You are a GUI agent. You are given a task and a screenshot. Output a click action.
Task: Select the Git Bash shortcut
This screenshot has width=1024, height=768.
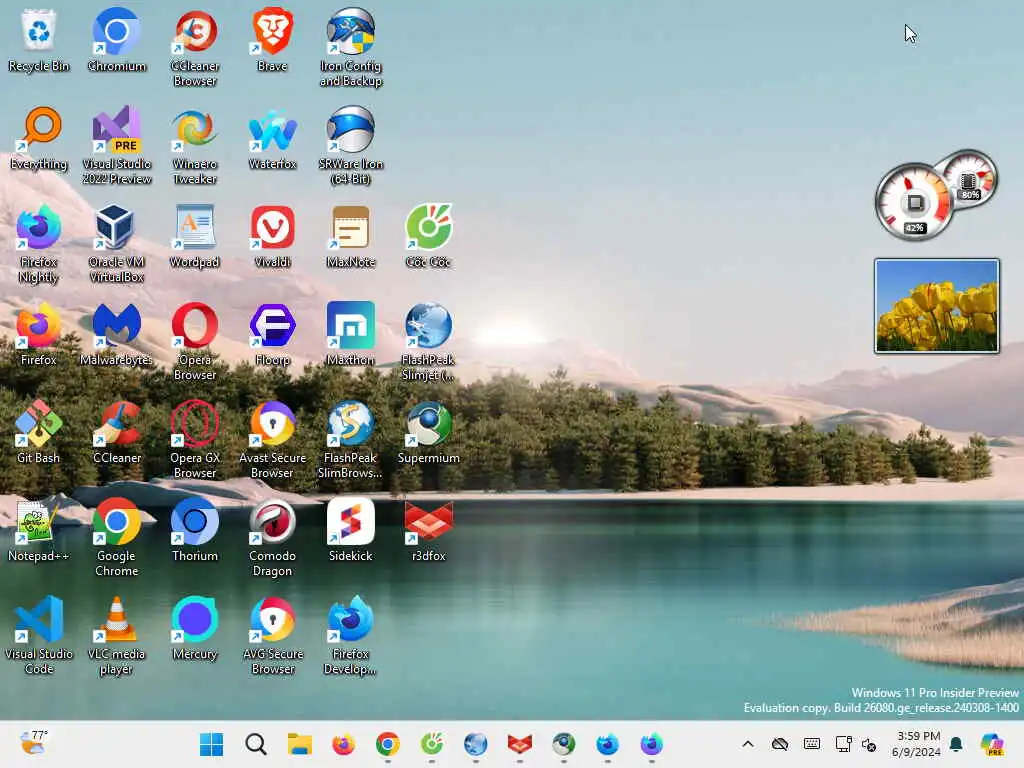[x=39, y=432]
